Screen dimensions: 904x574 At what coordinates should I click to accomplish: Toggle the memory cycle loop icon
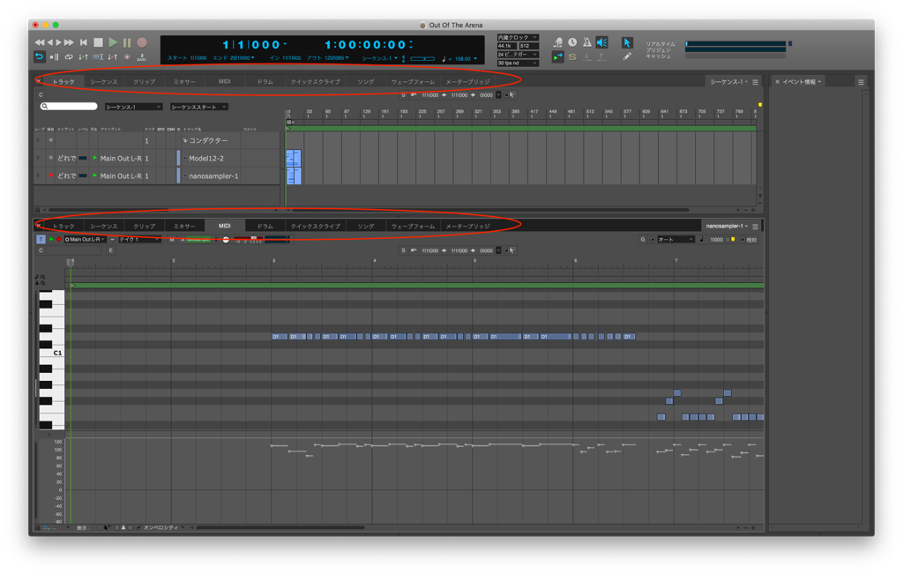click(x=69, y=57)
